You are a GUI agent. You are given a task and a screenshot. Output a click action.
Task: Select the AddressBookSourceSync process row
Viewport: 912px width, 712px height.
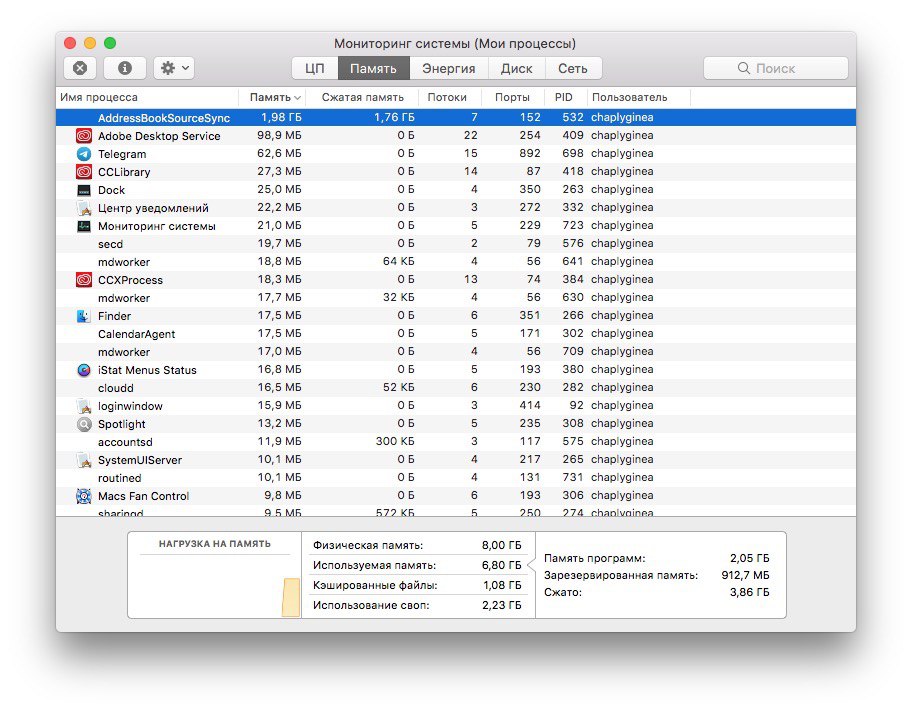(456, 118)
